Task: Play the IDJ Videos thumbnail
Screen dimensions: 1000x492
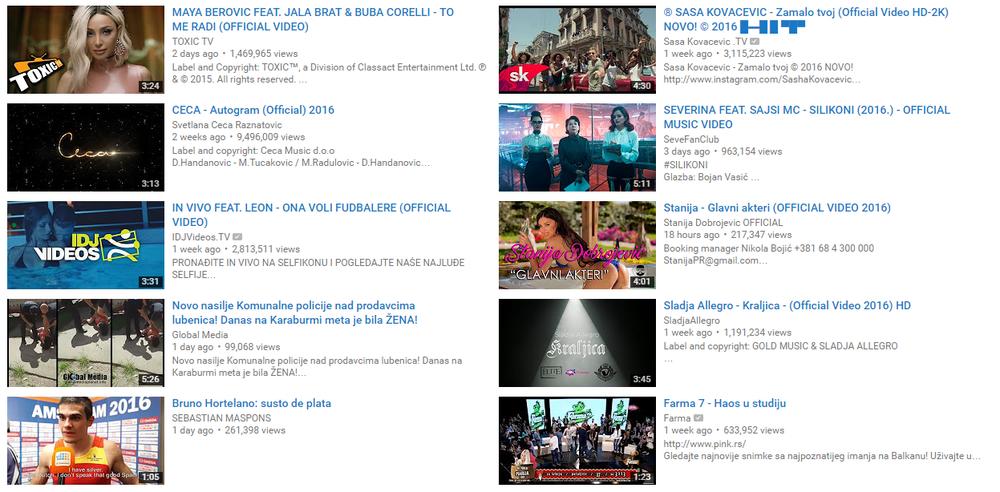Action: [86, 245]
